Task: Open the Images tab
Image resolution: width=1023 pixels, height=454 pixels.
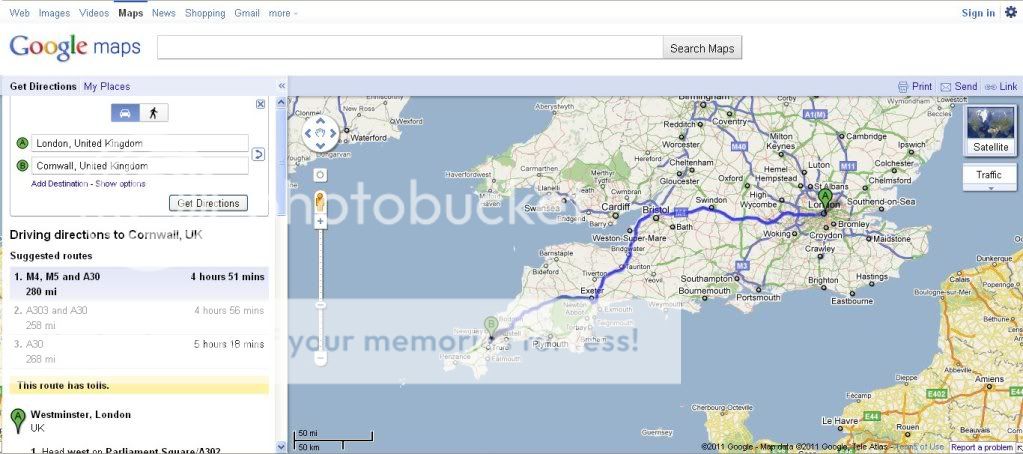Action: pos(54,13)
